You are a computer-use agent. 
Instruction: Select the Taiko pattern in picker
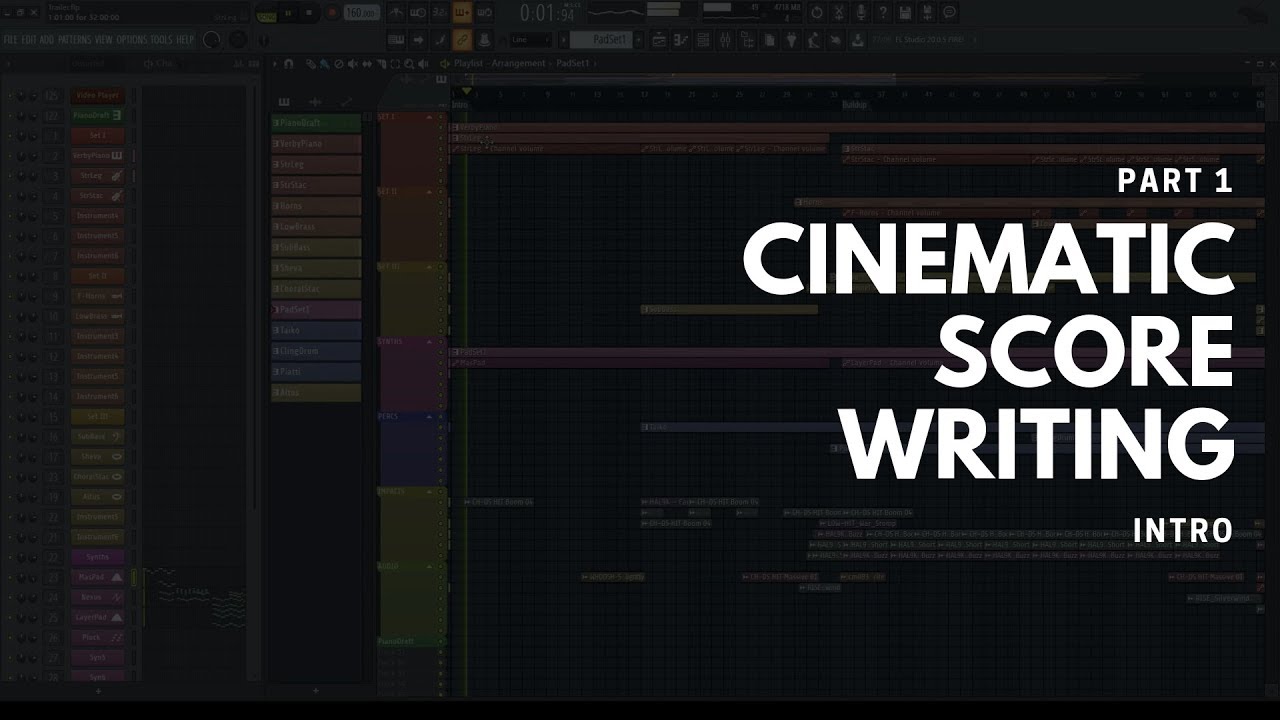point(316,330)
